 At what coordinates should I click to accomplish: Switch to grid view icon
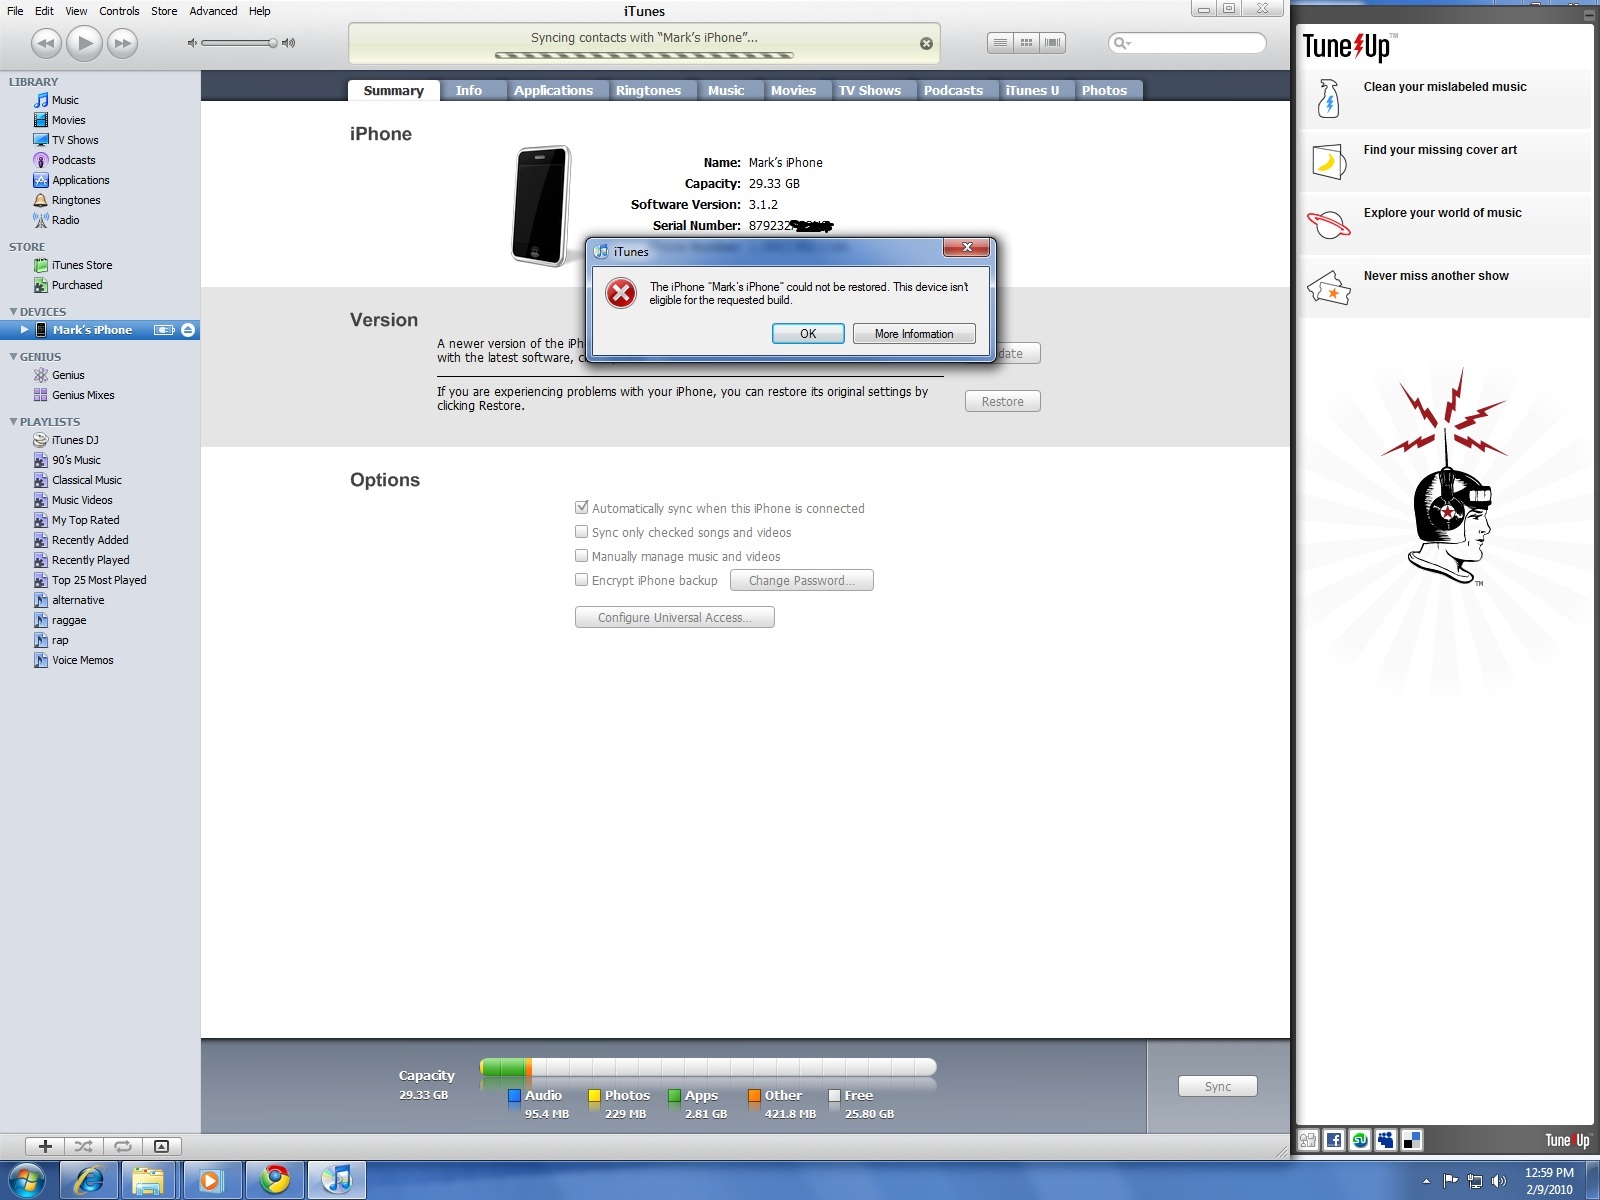tap(1026, 43)
